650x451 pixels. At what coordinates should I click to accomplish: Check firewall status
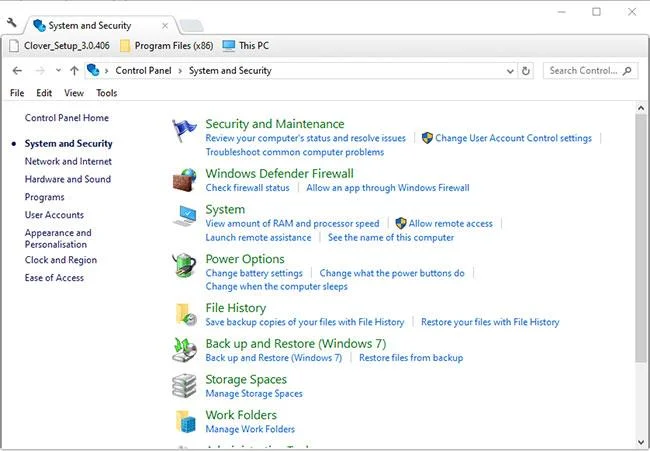pyautogui.click(x=247, y=188)
